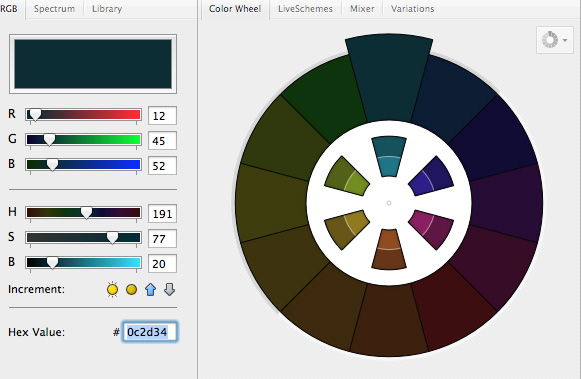Open the color wheel options dropdown
The height and width of the screenshot is (379, 581).
coord(555,40)
